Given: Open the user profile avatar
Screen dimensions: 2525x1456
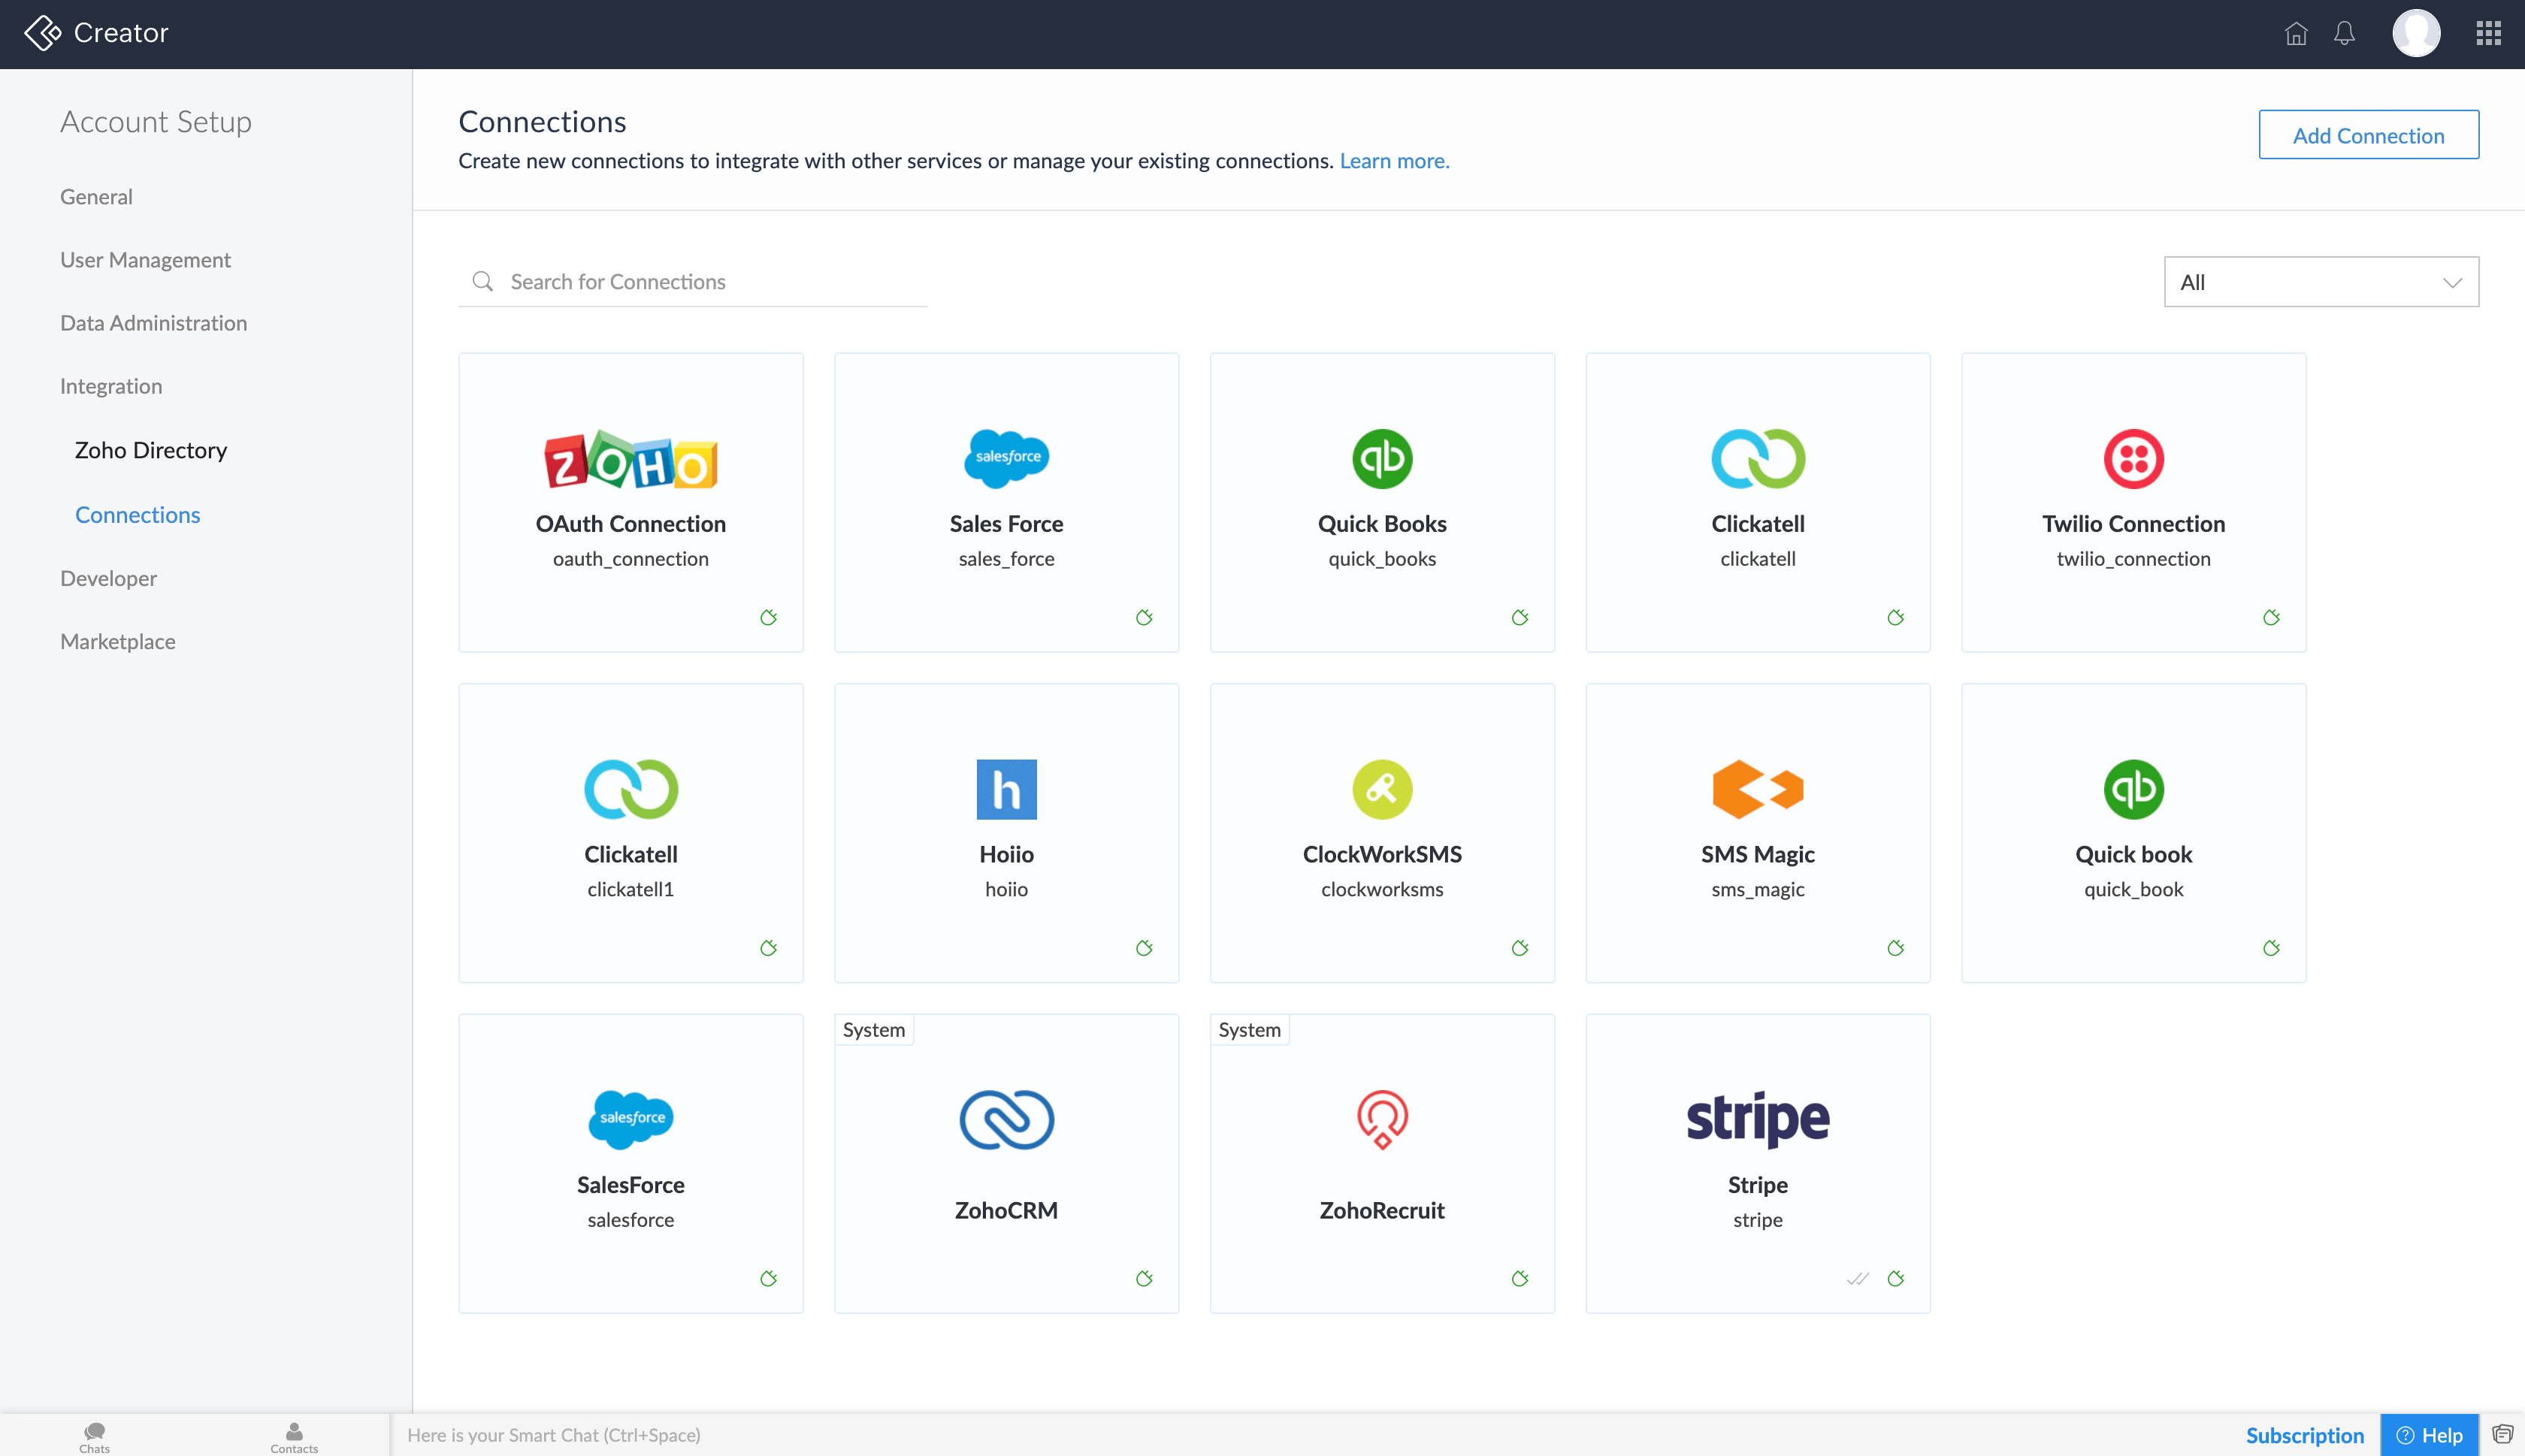Looking at the screenshot, I should [2416, 34].
